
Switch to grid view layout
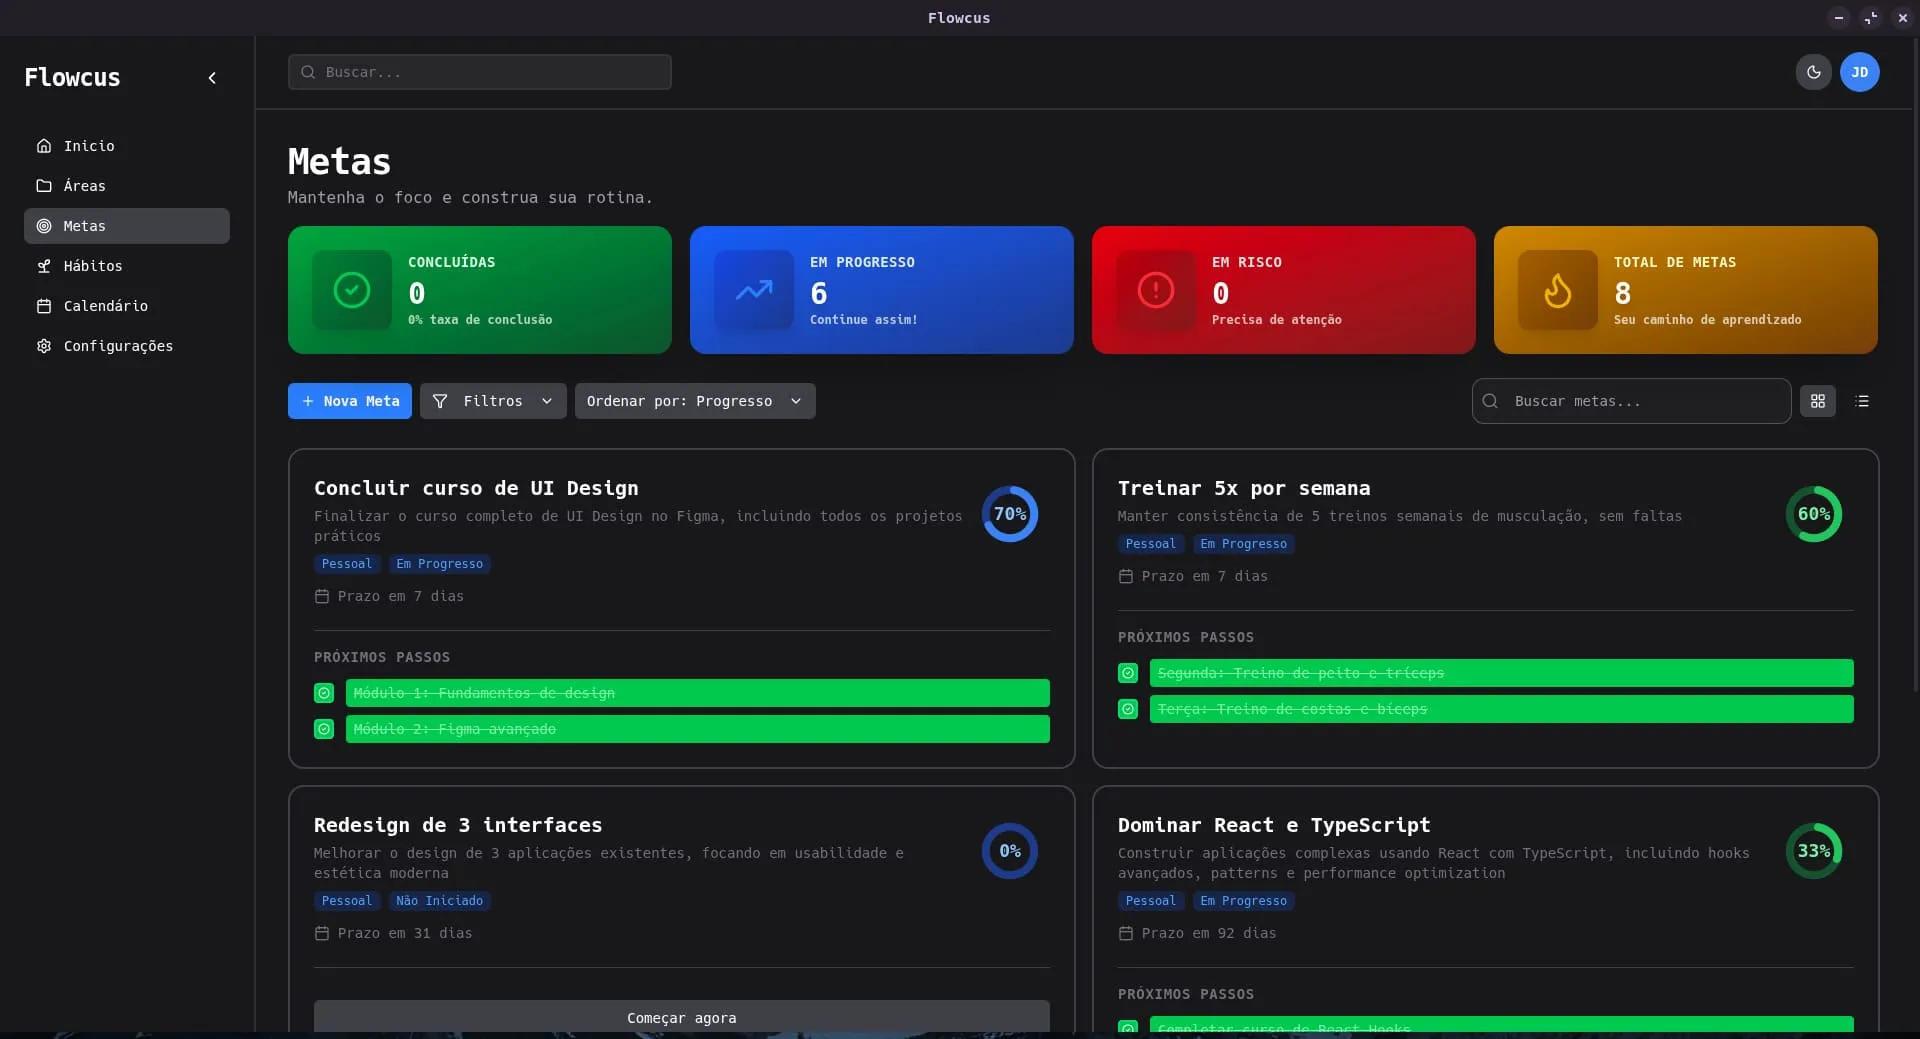click(1817, 401)
